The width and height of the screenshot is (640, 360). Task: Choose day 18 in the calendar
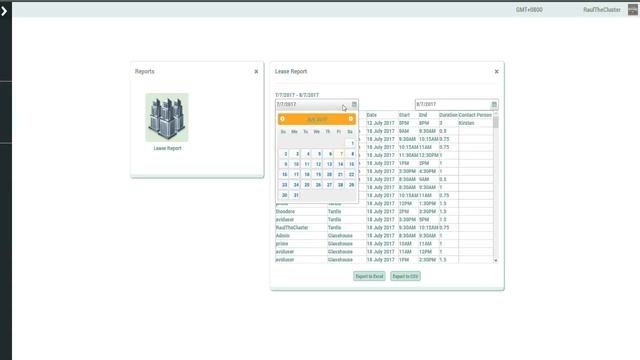[307, 174]
